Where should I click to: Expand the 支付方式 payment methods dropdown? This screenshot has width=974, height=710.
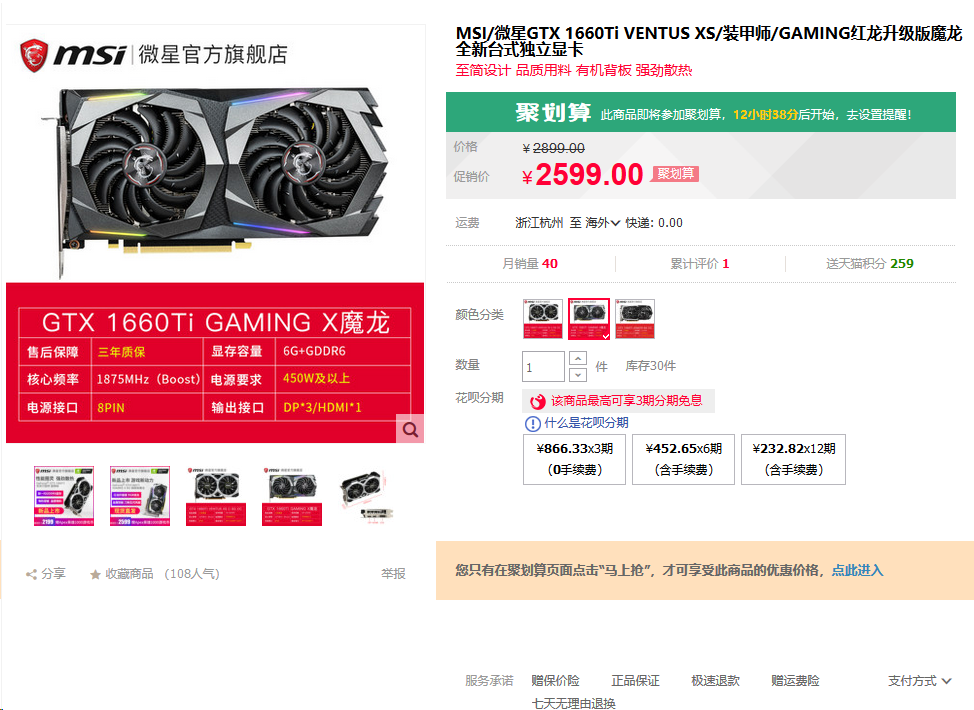[x=919, y=681]
